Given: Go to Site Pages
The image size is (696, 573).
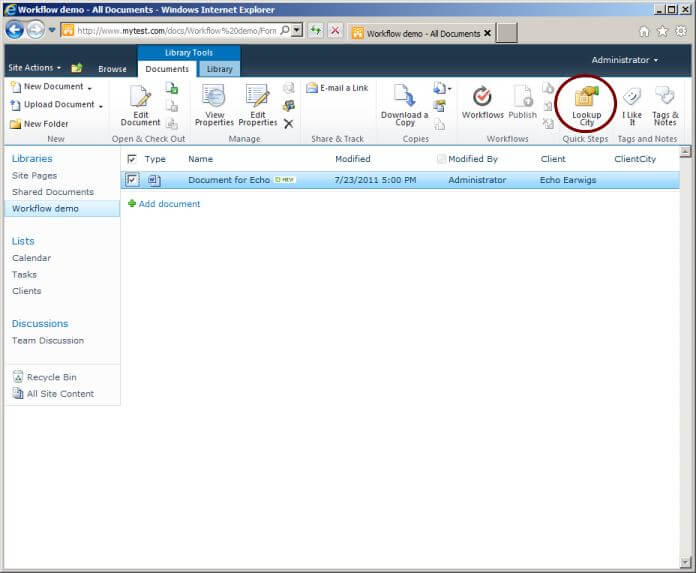Looking at the screenshot, I should point(35,175).
